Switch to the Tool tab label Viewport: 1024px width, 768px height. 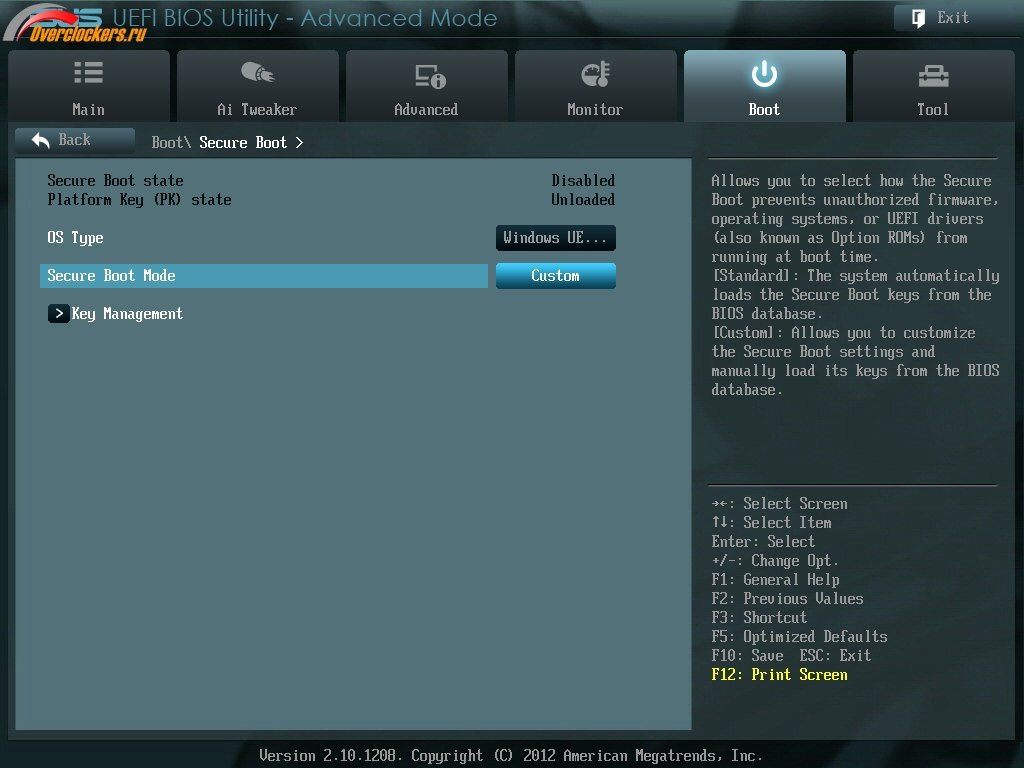click(x=933, y=110)
